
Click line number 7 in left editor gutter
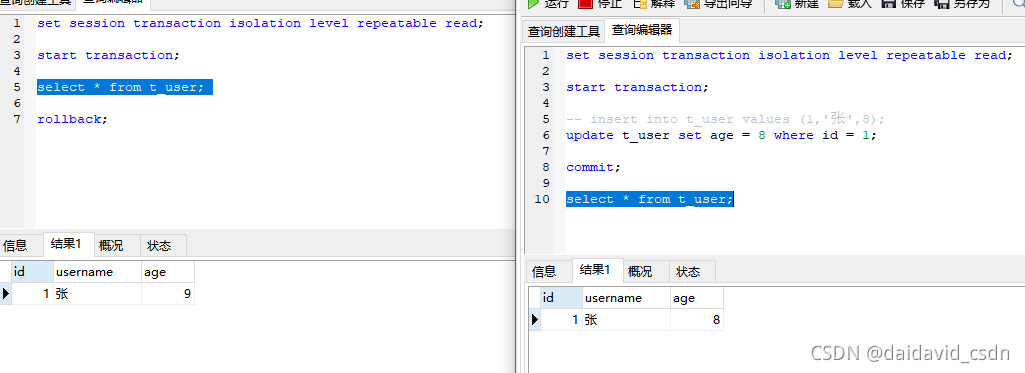(x=16, y=120)
